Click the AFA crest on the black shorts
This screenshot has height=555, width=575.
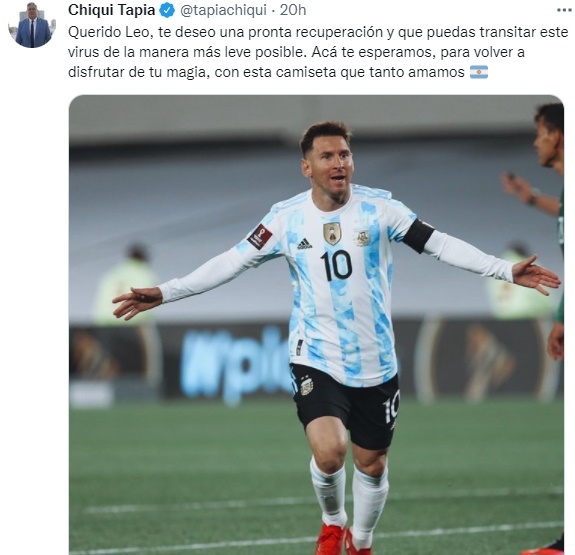tap(307, 386)
